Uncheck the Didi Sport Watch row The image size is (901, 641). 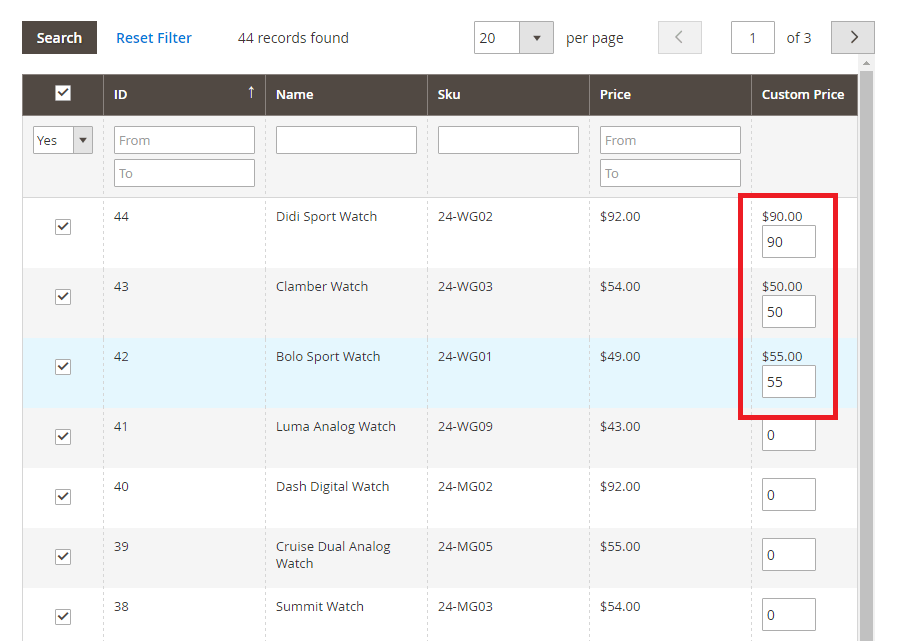tap(63, 227)
